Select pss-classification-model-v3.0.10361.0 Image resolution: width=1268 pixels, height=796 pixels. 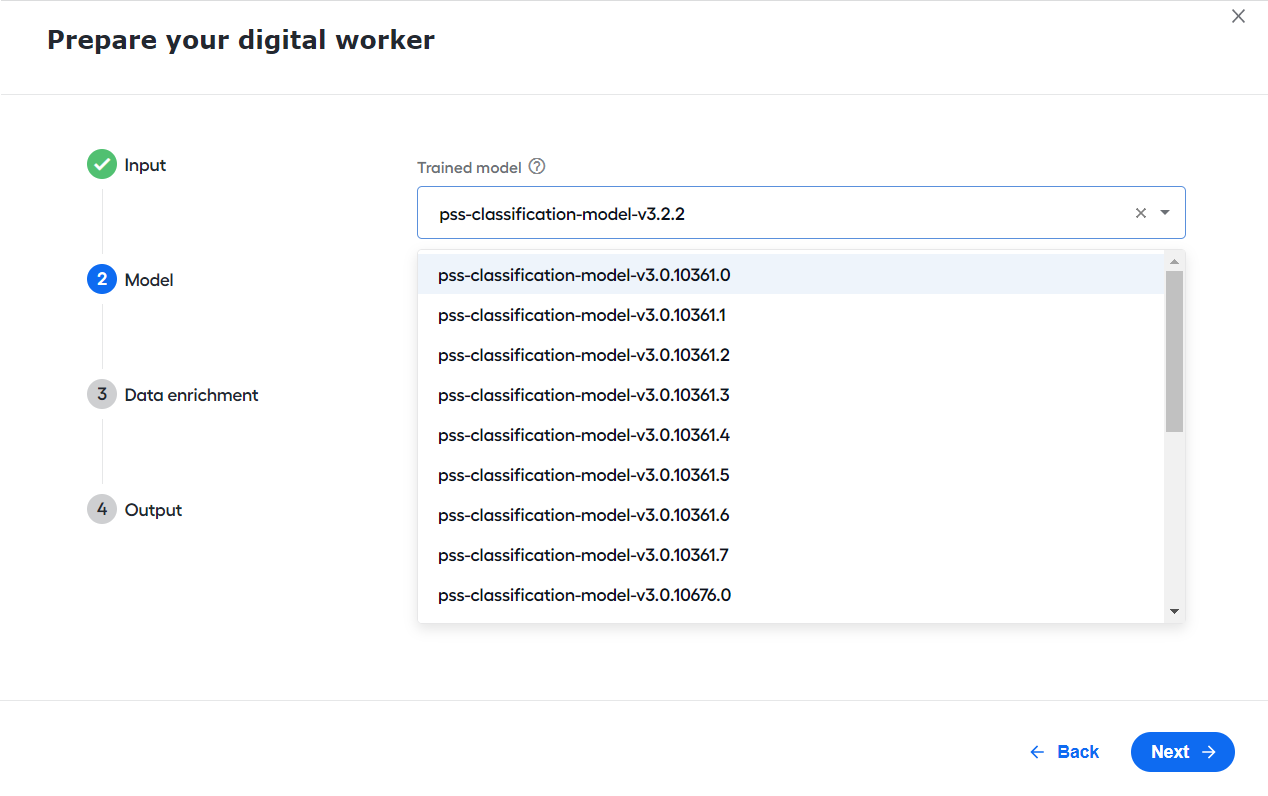point(791,274)
